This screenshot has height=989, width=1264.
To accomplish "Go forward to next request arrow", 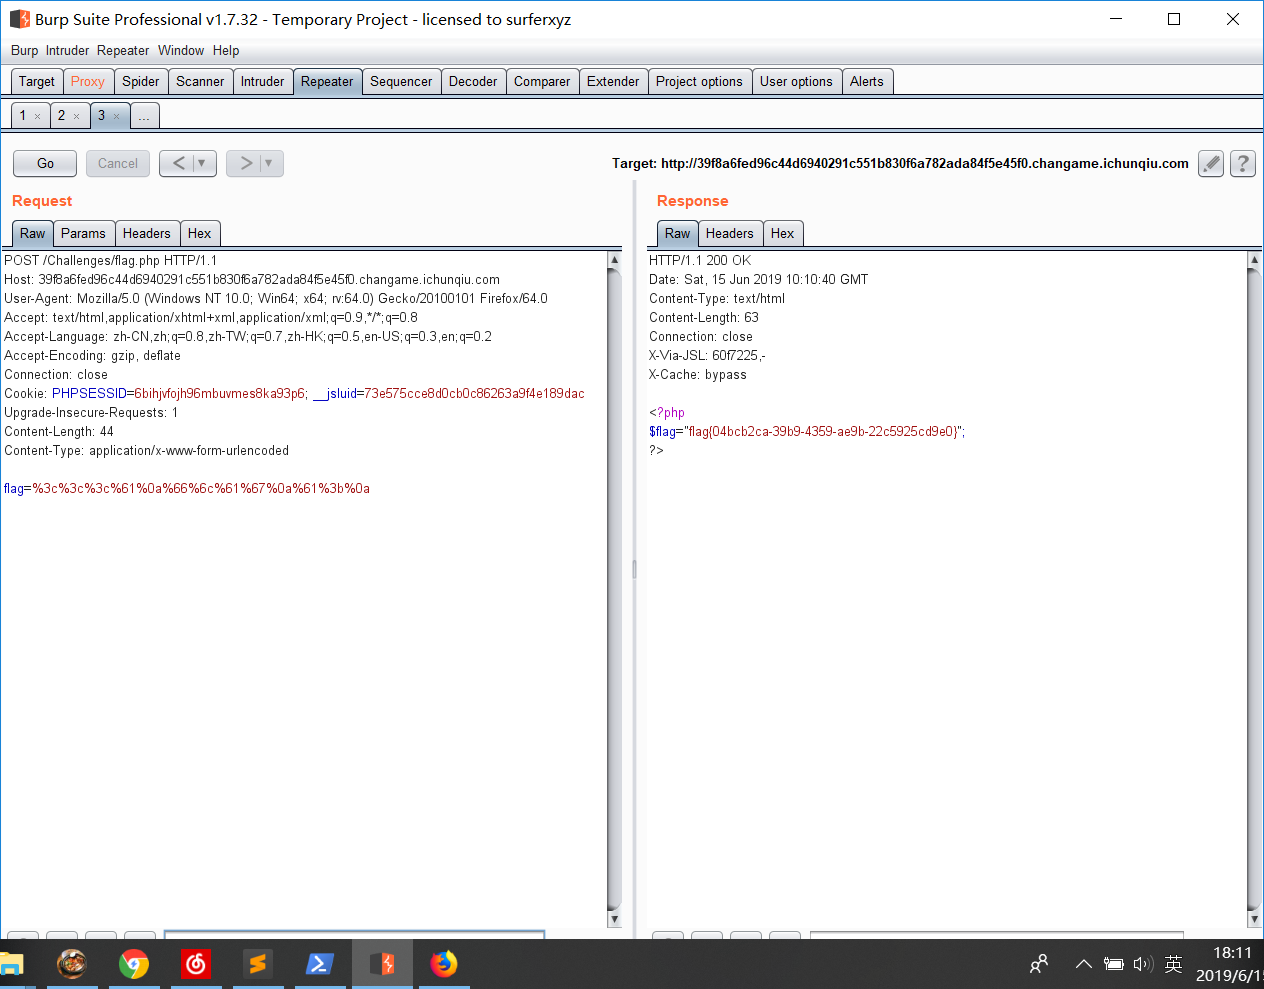I will (x=245, y=163).
